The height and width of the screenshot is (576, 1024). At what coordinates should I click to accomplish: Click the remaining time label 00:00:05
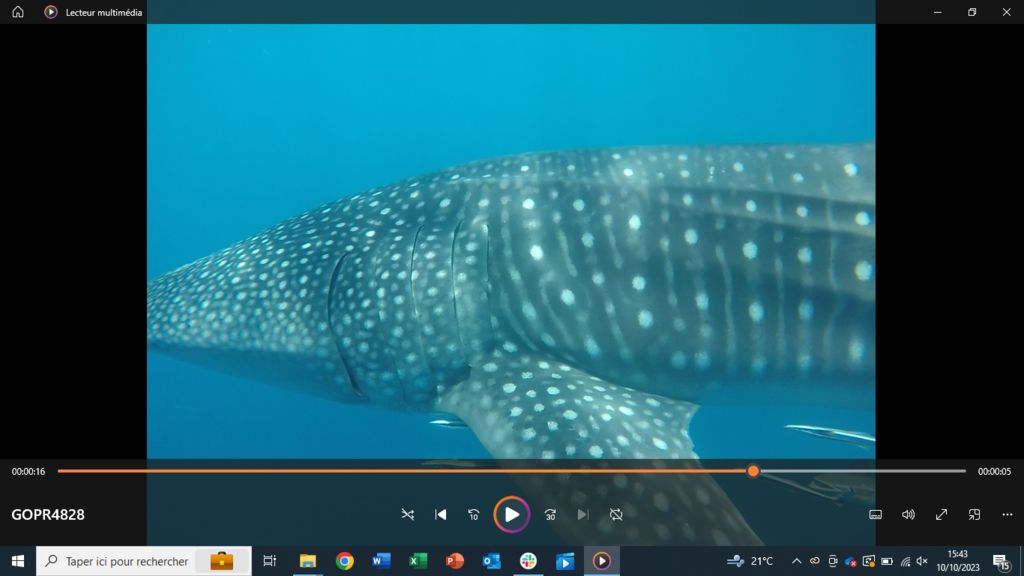[x=994, y=472]
